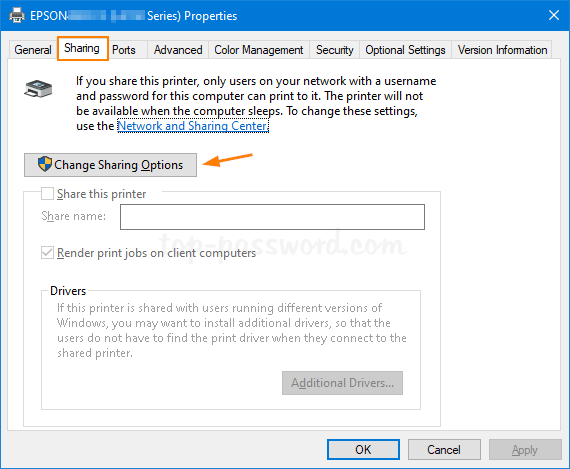
Task: Toggle Render print jobs on client computers
Action: [x=47, y=253]
